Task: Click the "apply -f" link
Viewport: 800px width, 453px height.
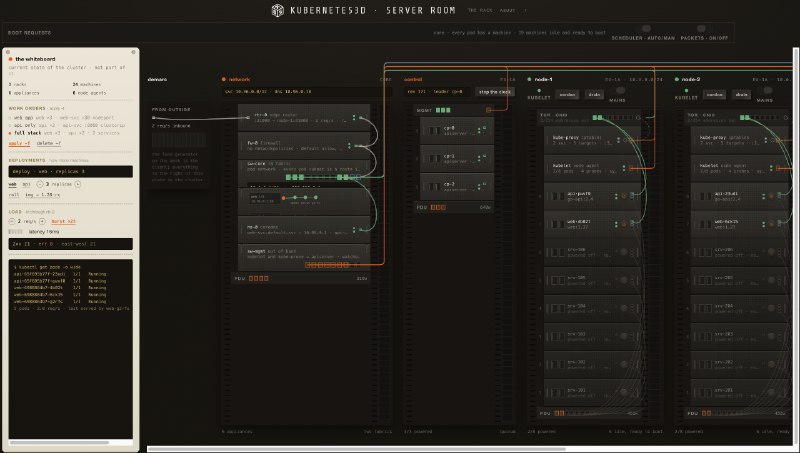Action: coord(19,143)
